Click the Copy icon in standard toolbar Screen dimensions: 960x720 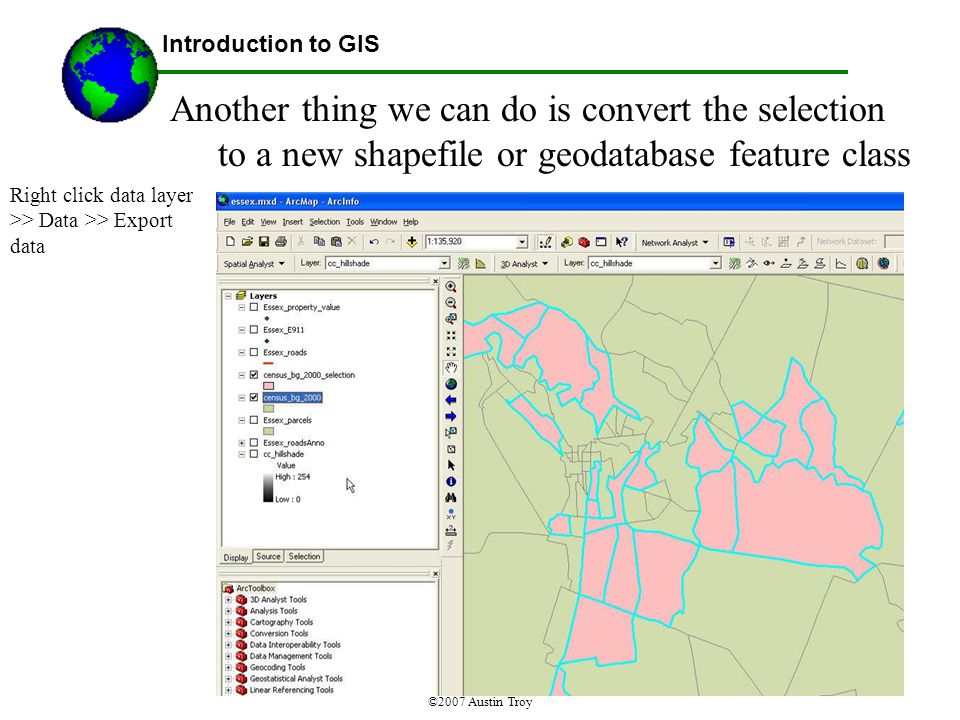(318, 242)
